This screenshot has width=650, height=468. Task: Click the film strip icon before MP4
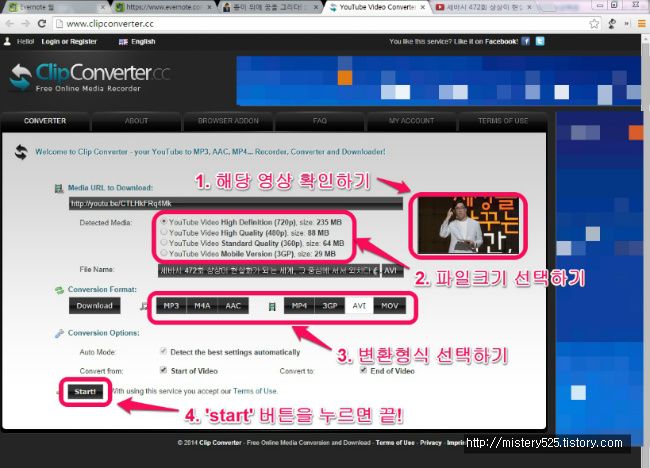[x=272, y=306]
